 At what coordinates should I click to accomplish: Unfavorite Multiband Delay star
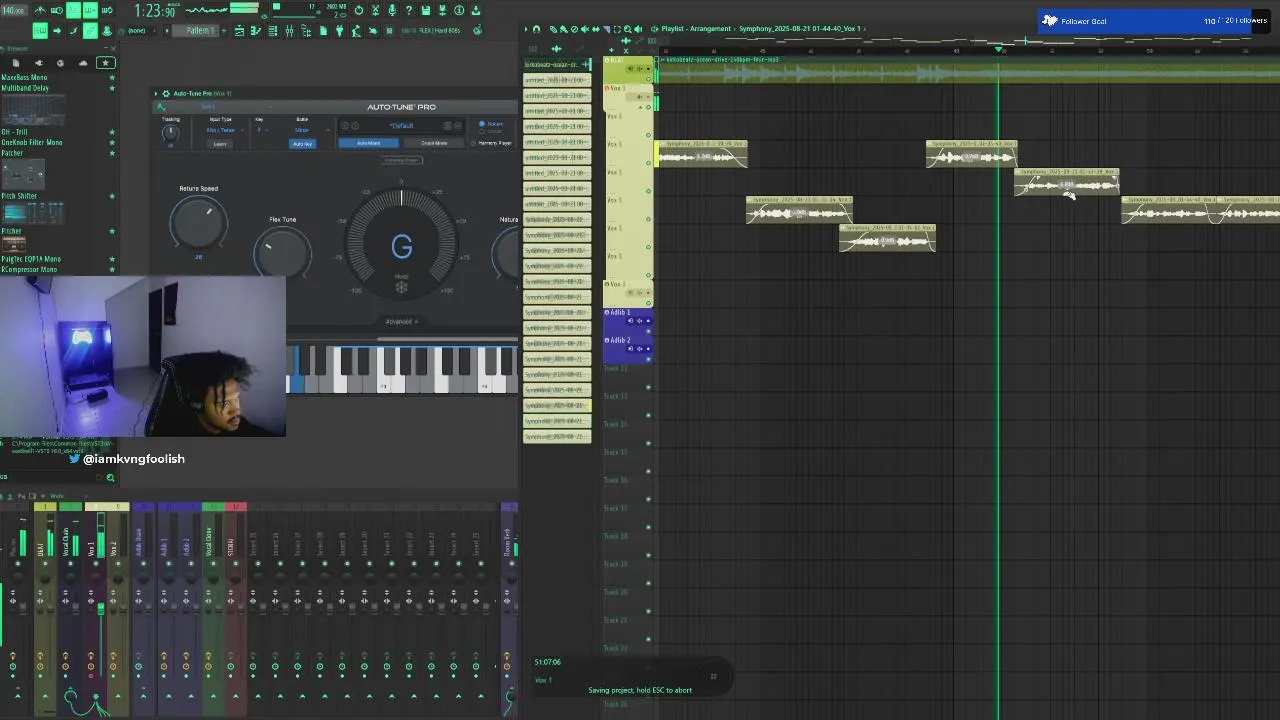pos(112,88)
